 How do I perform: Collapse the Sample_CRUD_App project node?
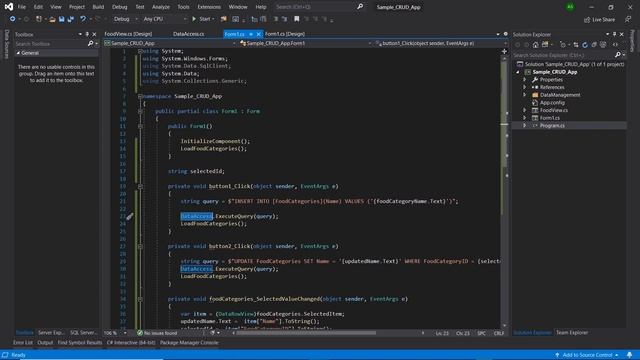518,72
